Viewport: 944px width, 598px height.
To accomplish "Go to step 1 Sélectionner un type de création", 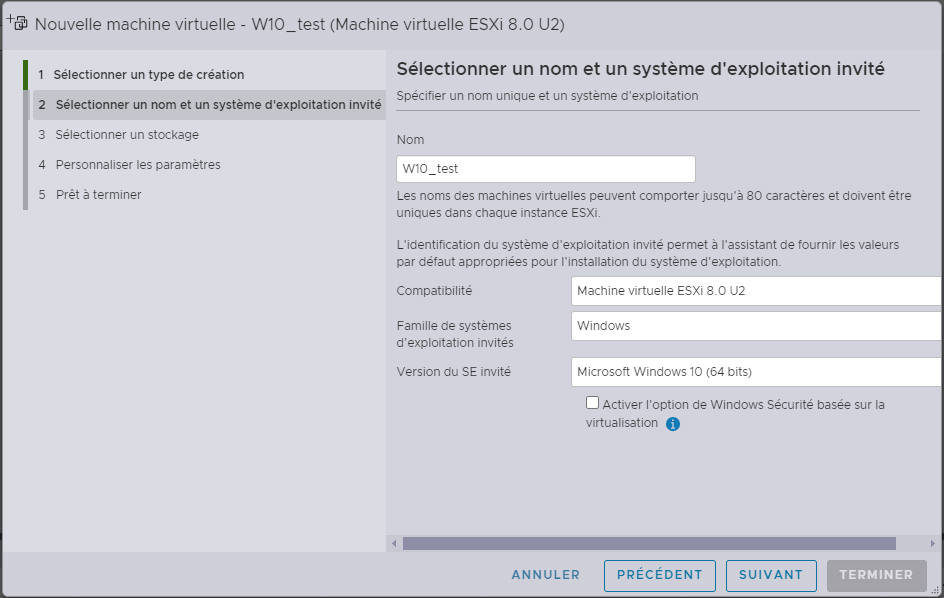I will [x=148, y=75].
